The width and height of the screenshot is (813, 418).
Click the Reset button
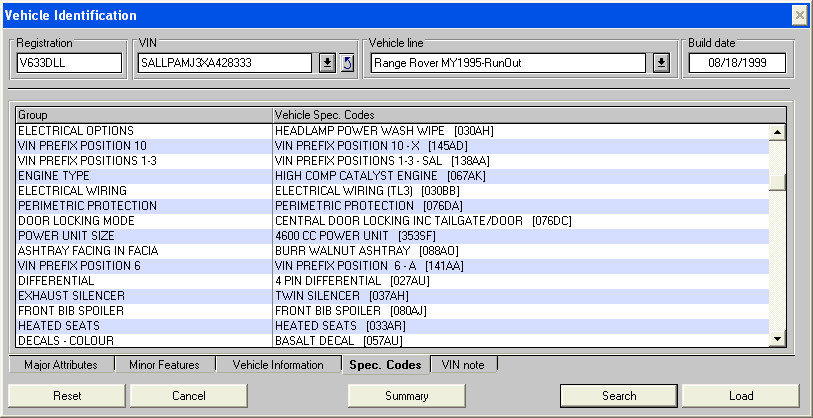pyautogui.click(x=67, y=396)
